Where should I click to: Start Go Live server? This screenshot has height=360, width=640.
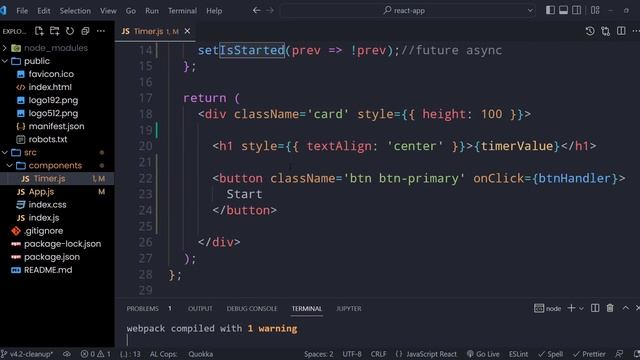(x=483, y=354)
